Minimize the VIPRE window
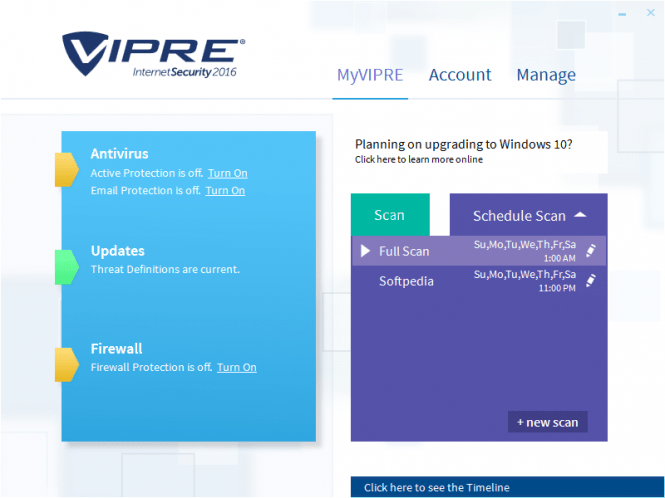Image resolution: width=665 pixels, height=498 pixels. (x=622, y=14)
